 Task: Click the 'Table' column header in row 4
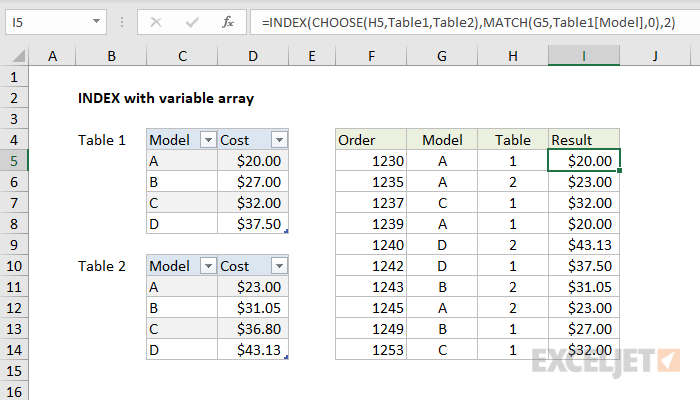click(x=513, y=140)
